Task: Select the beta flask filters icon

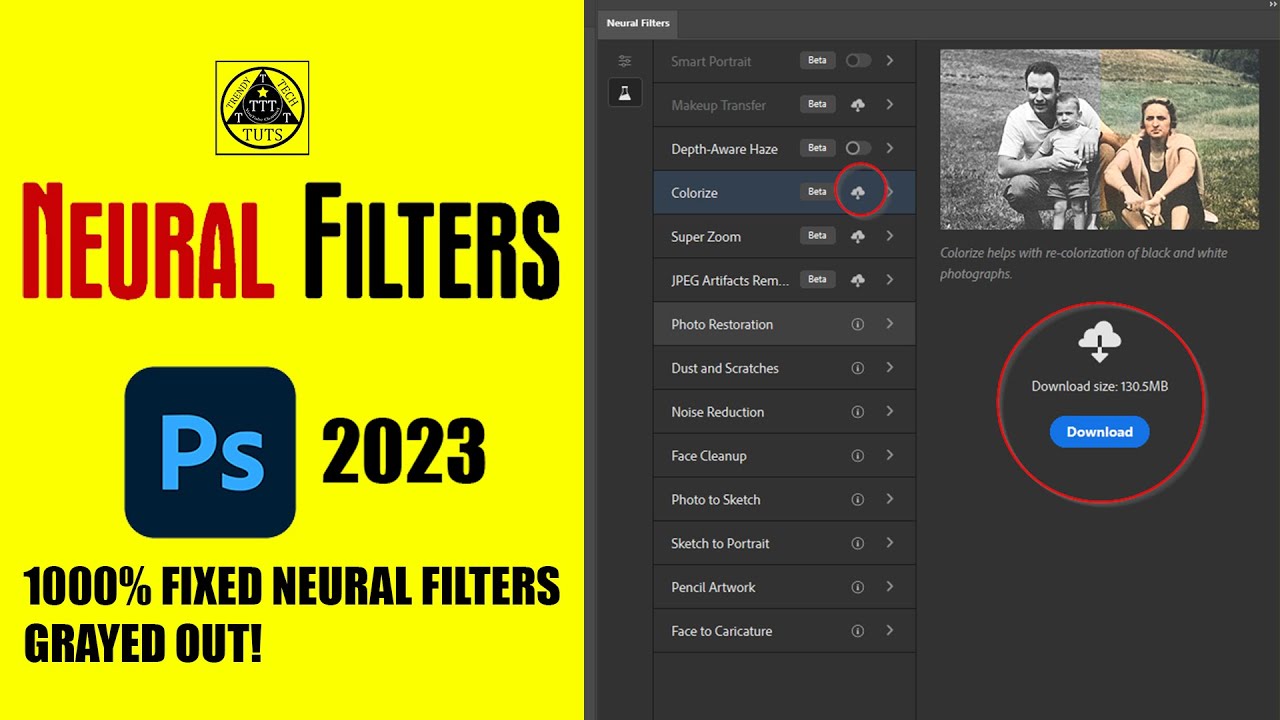Action: tap(625, 92)
